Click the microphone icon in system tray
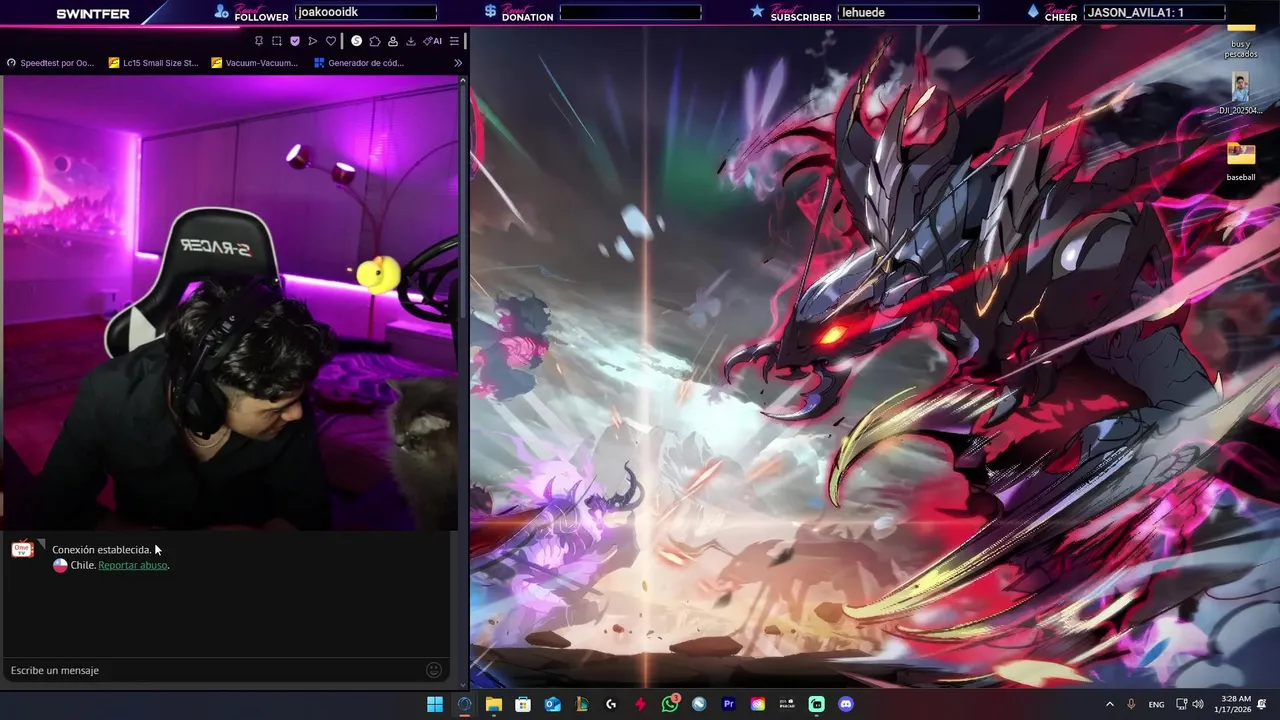This screenshot has width=1280, height=720. click(1131, 704)
